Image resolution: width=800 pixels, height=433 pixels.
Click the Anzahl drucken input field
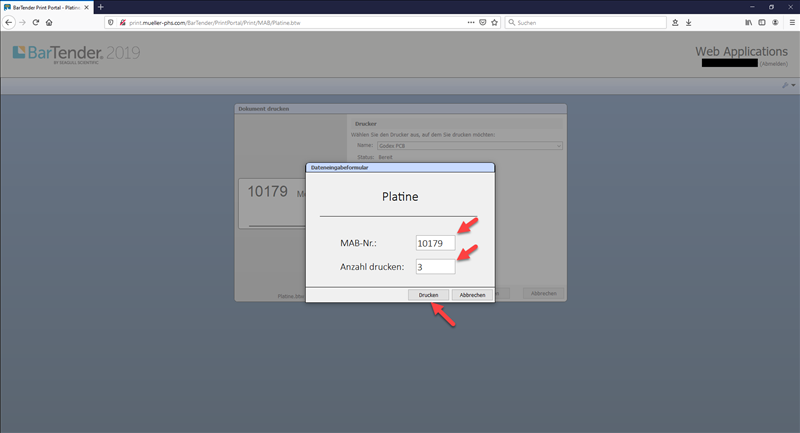[435, 266]
